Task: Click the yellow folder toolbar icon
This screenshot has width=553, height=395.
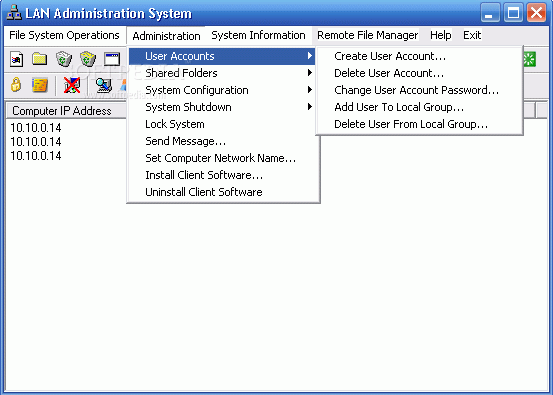Action: click(x=40, y=59)
